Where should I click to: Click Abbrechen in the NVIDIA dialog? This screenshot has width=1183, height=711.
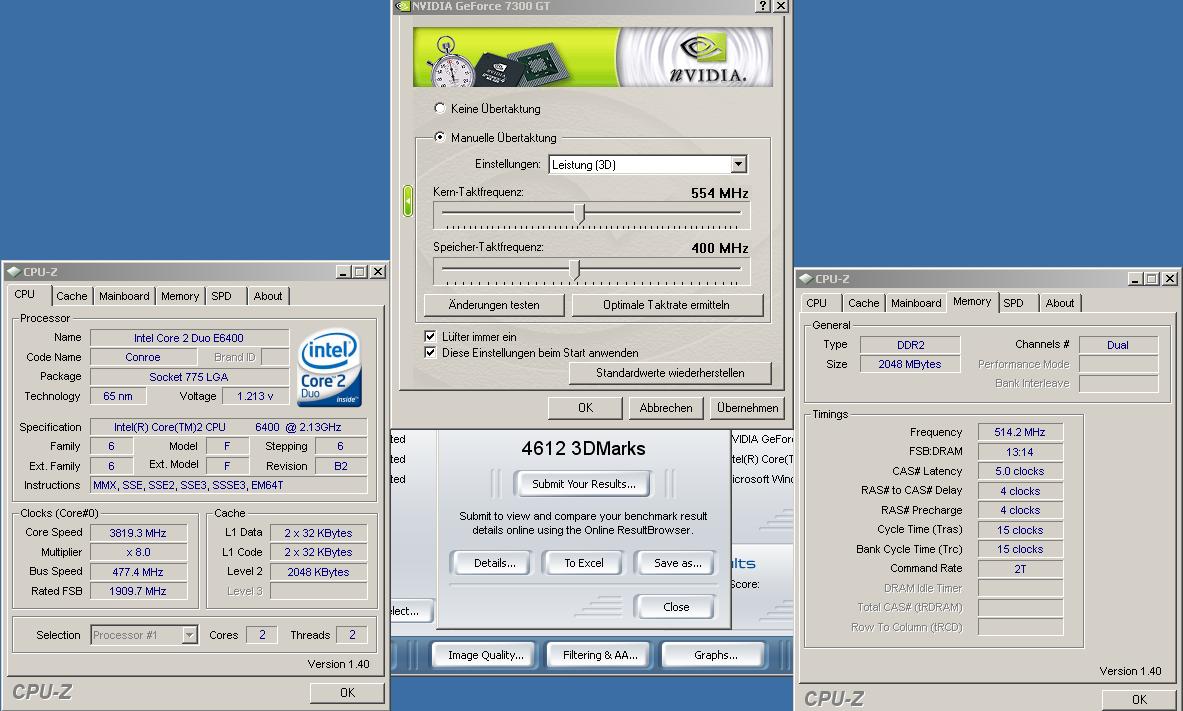click(666, 408)
